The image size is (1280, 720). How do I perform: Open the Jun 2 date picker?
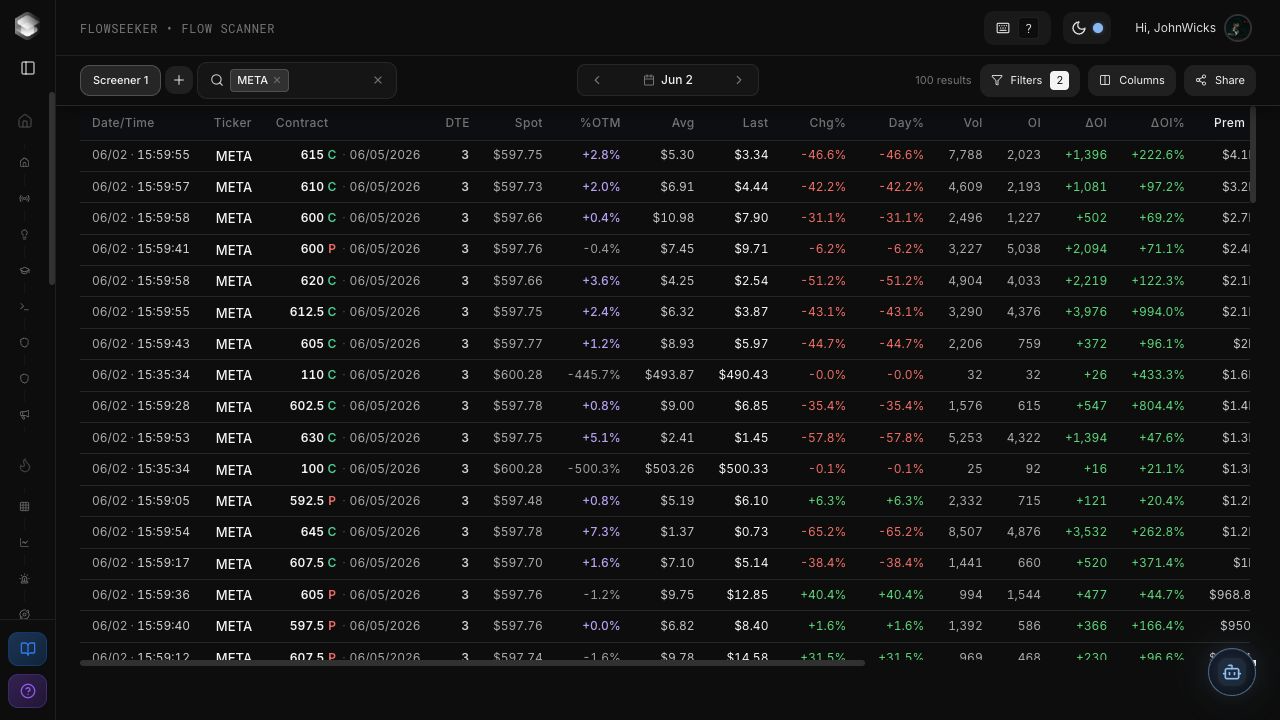coord(668,80)
